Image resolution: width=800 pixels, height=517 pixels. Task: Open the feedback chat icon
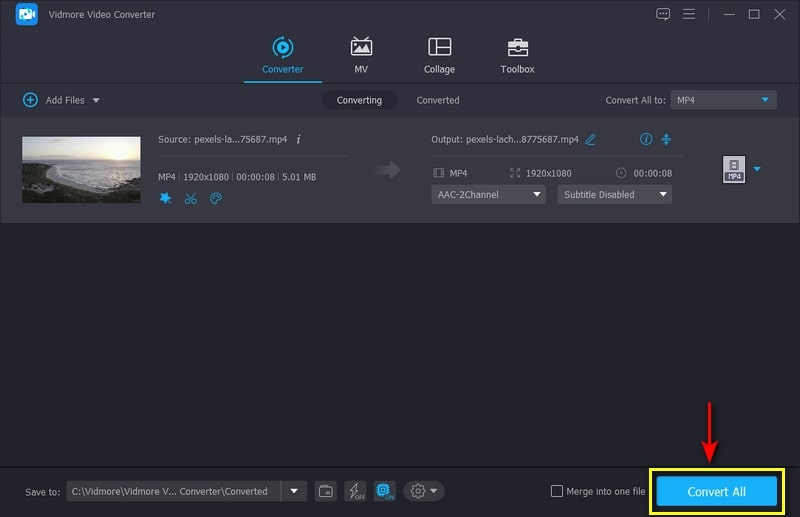pos(663,14)
